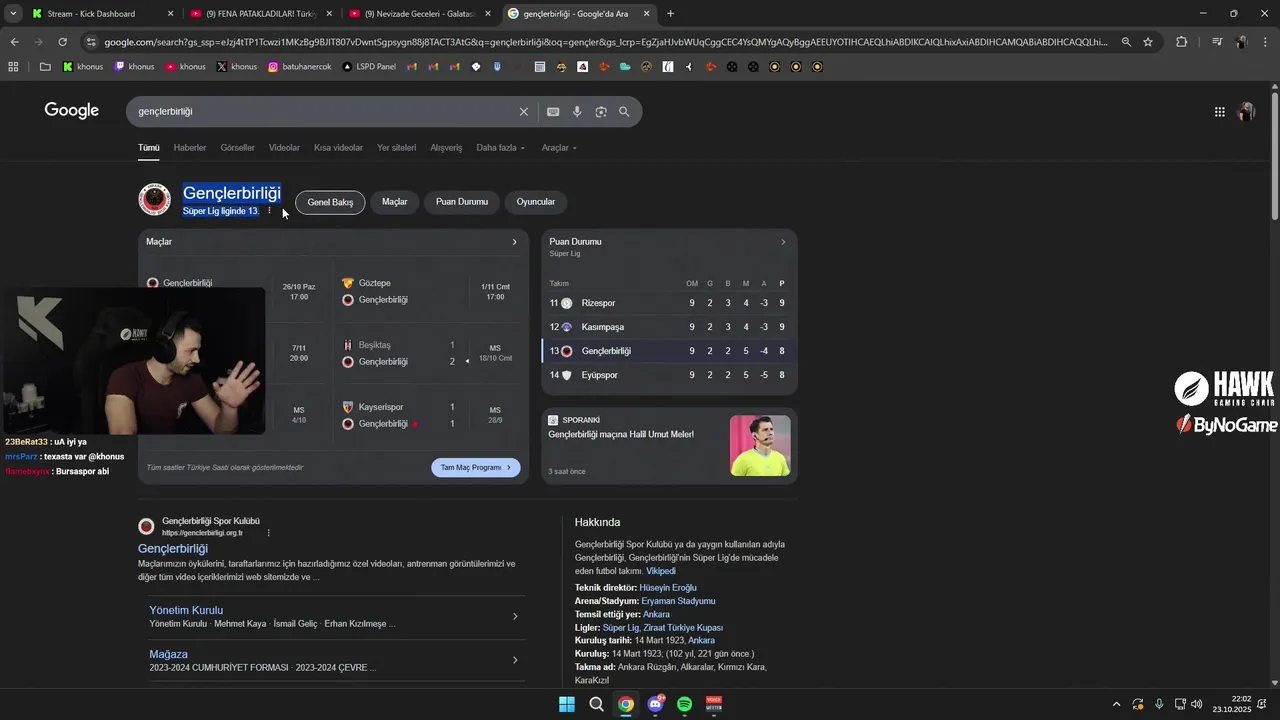Open more options next to Gençlerbirliği title

pyautogui.click(x=269, y=211)
